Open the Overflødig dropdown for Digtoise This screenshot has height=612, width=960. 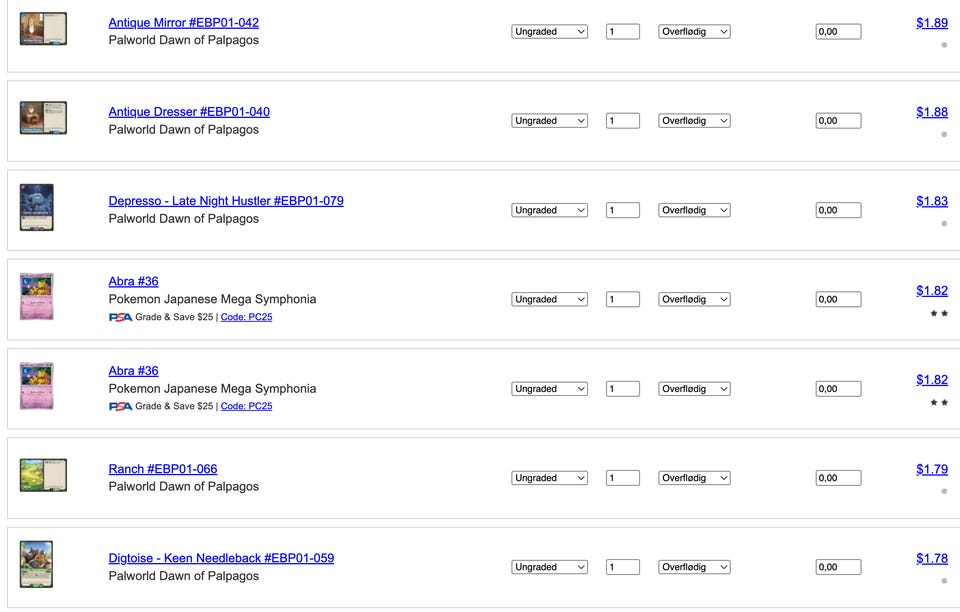[694, 567]
